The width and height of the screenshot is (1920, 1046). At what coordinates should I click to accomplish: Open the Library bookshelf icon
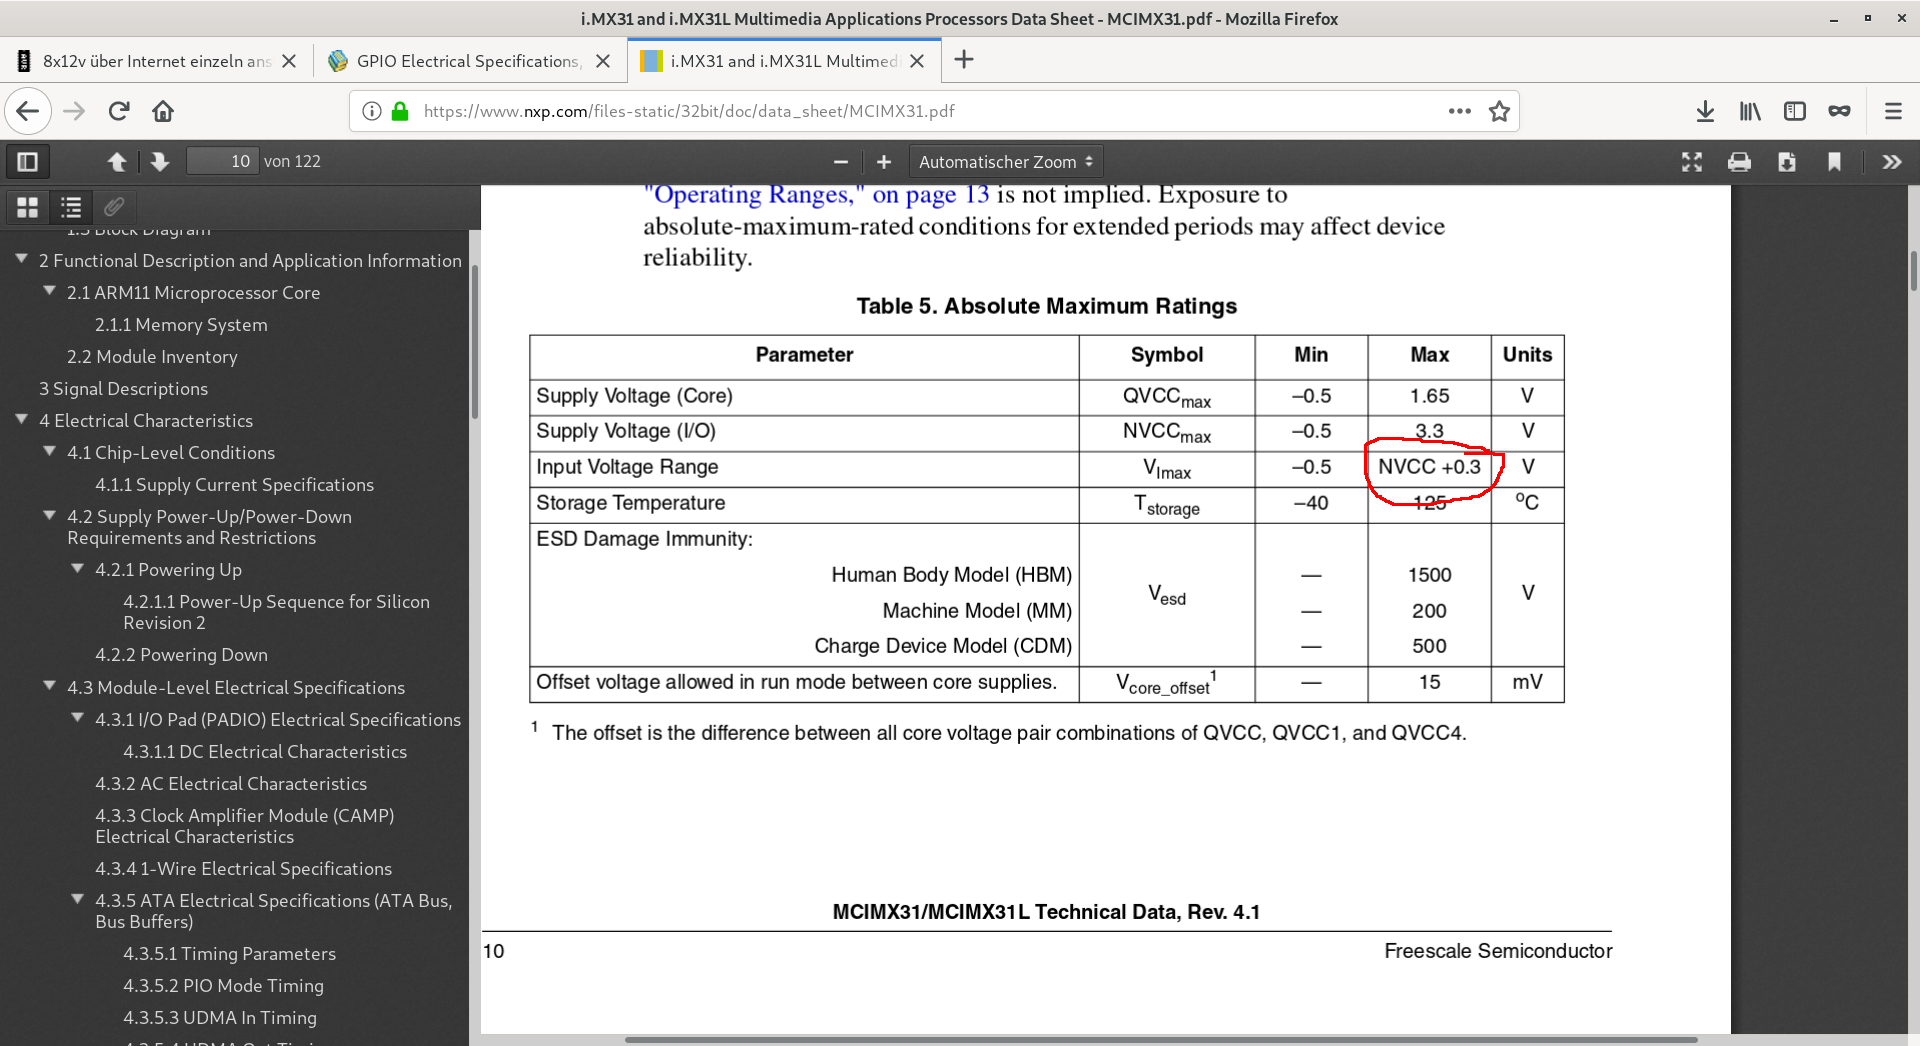coord(1750,111)
